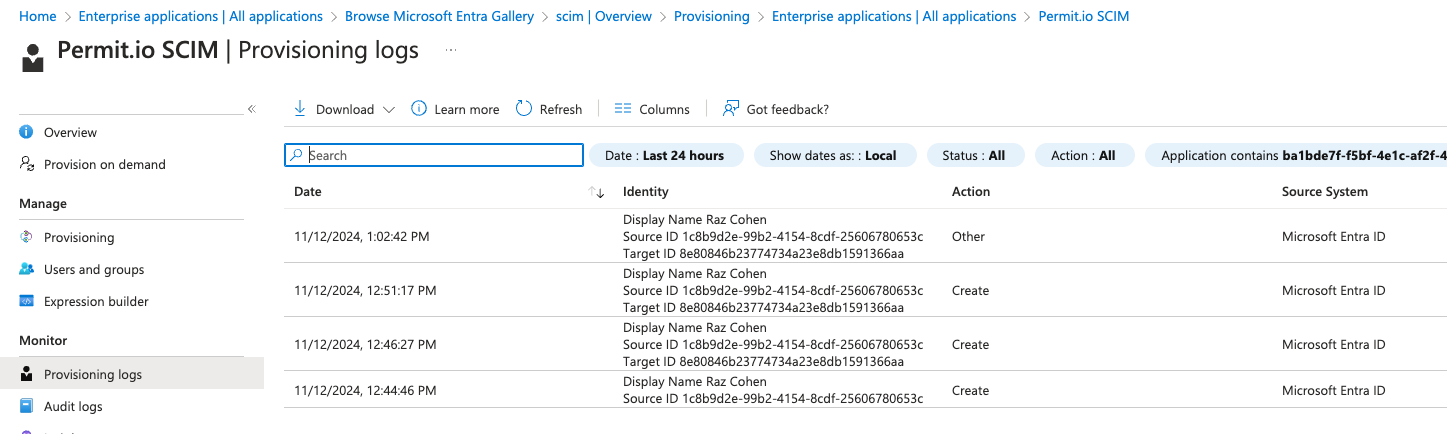This screenshot has width=1447, height=434.
Task: Click the Learn more info icon
Action: 419,109
